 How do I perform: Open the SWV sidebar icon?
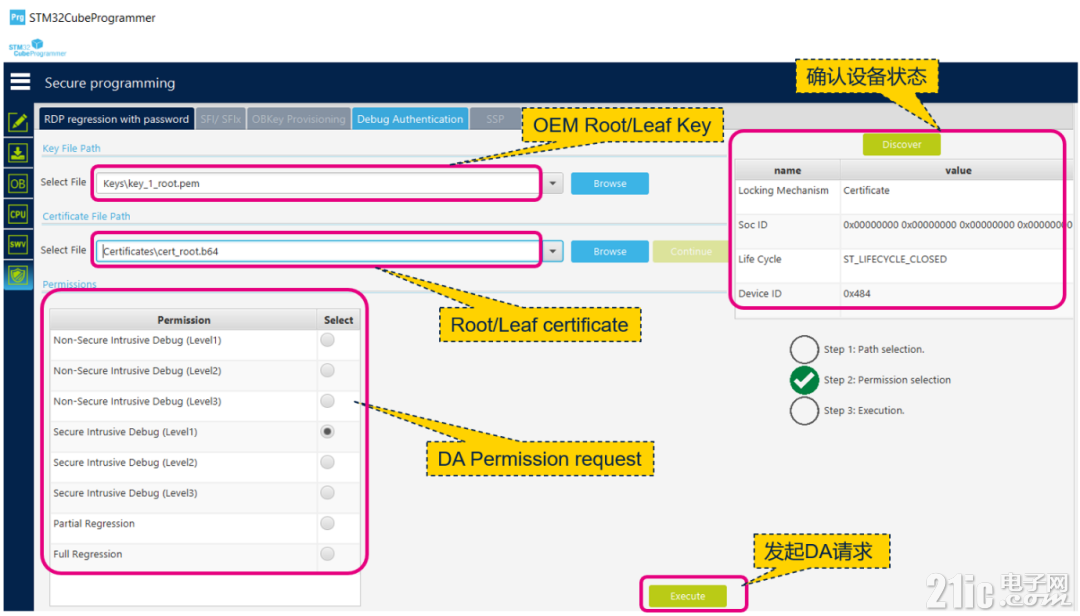pyautogui.click(x=18, y=244)
